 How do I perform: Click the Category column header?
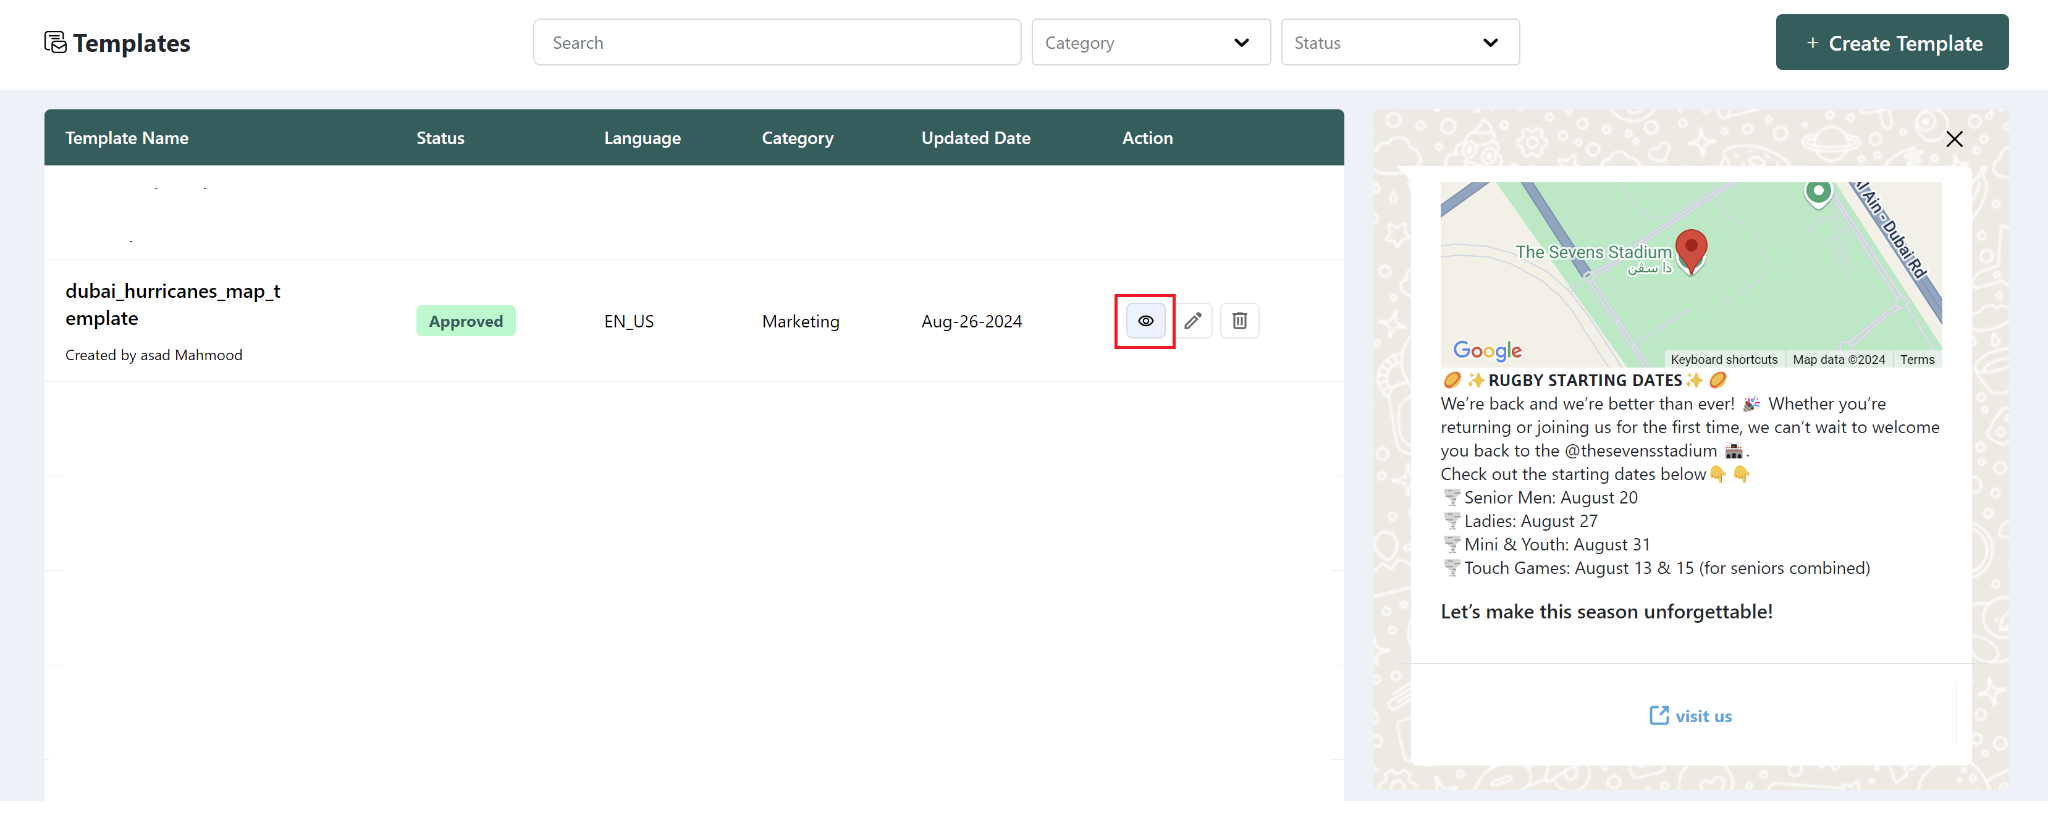pyautogui.click(x=797, y=138)
